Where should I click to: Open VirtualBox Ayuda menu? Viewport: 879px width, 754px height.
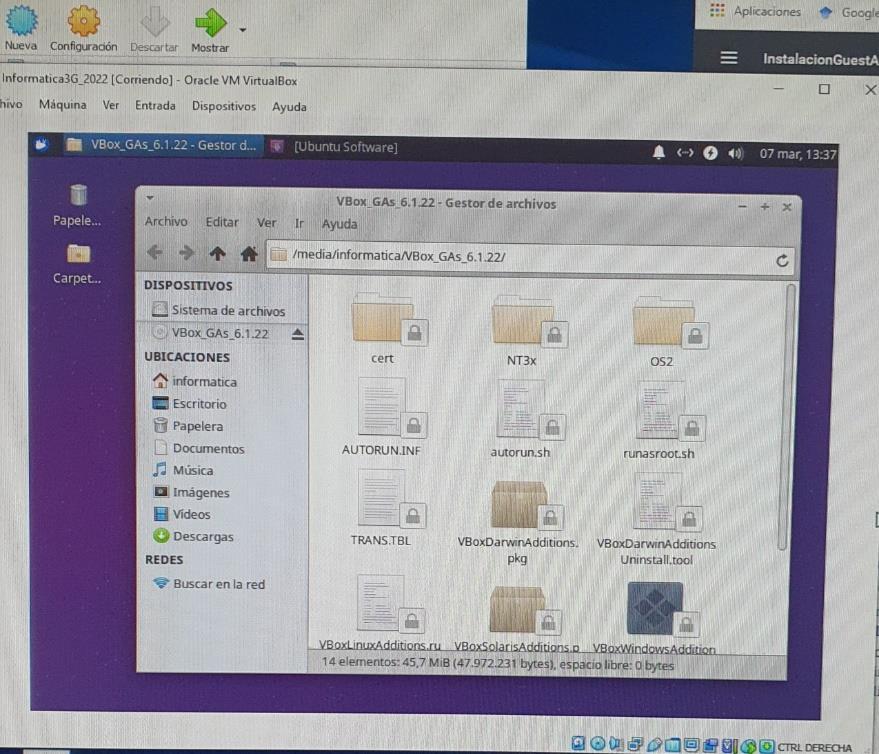click(x=289, y=107)
